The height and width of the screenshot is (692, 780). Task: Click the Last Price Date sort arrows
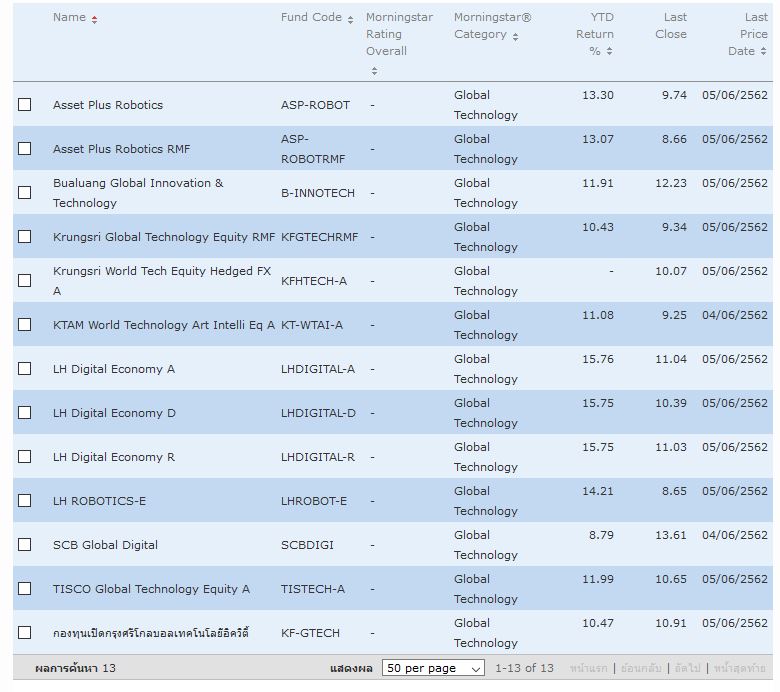pyautogui.click(x=764, y=52)
